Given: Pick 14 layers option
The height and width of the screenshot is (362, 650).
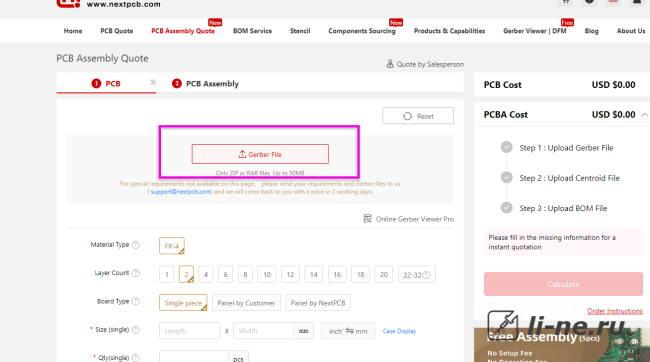Looking at the screenshot, I should click(314, 275).
